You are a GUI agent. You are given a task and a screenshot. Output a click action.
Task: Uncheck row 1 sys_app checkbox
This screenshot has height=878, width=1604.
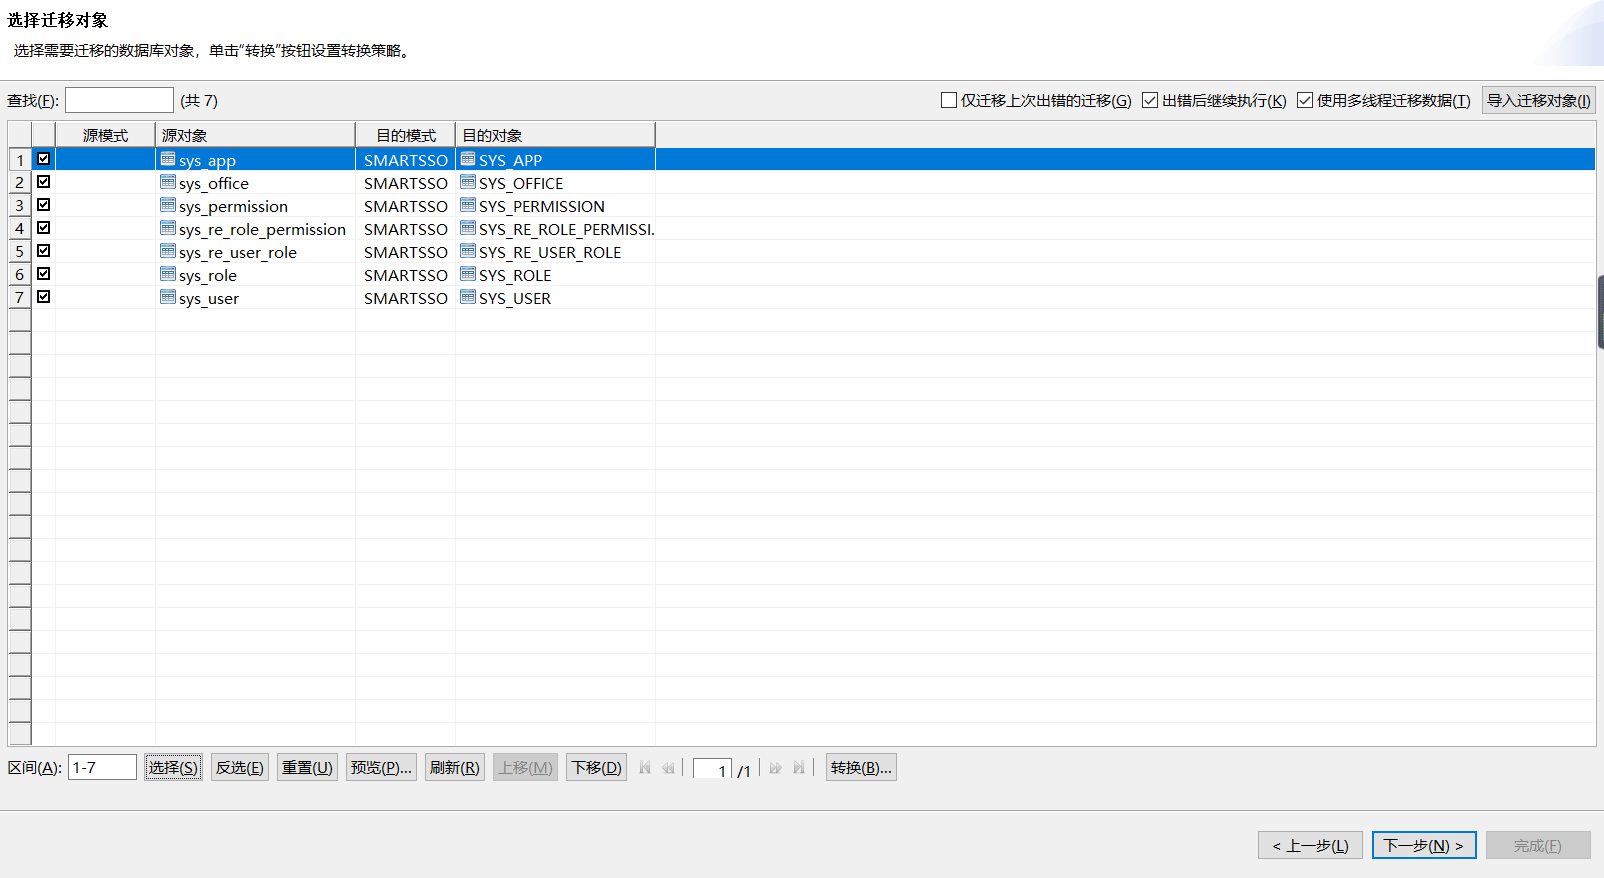point(44,159)
